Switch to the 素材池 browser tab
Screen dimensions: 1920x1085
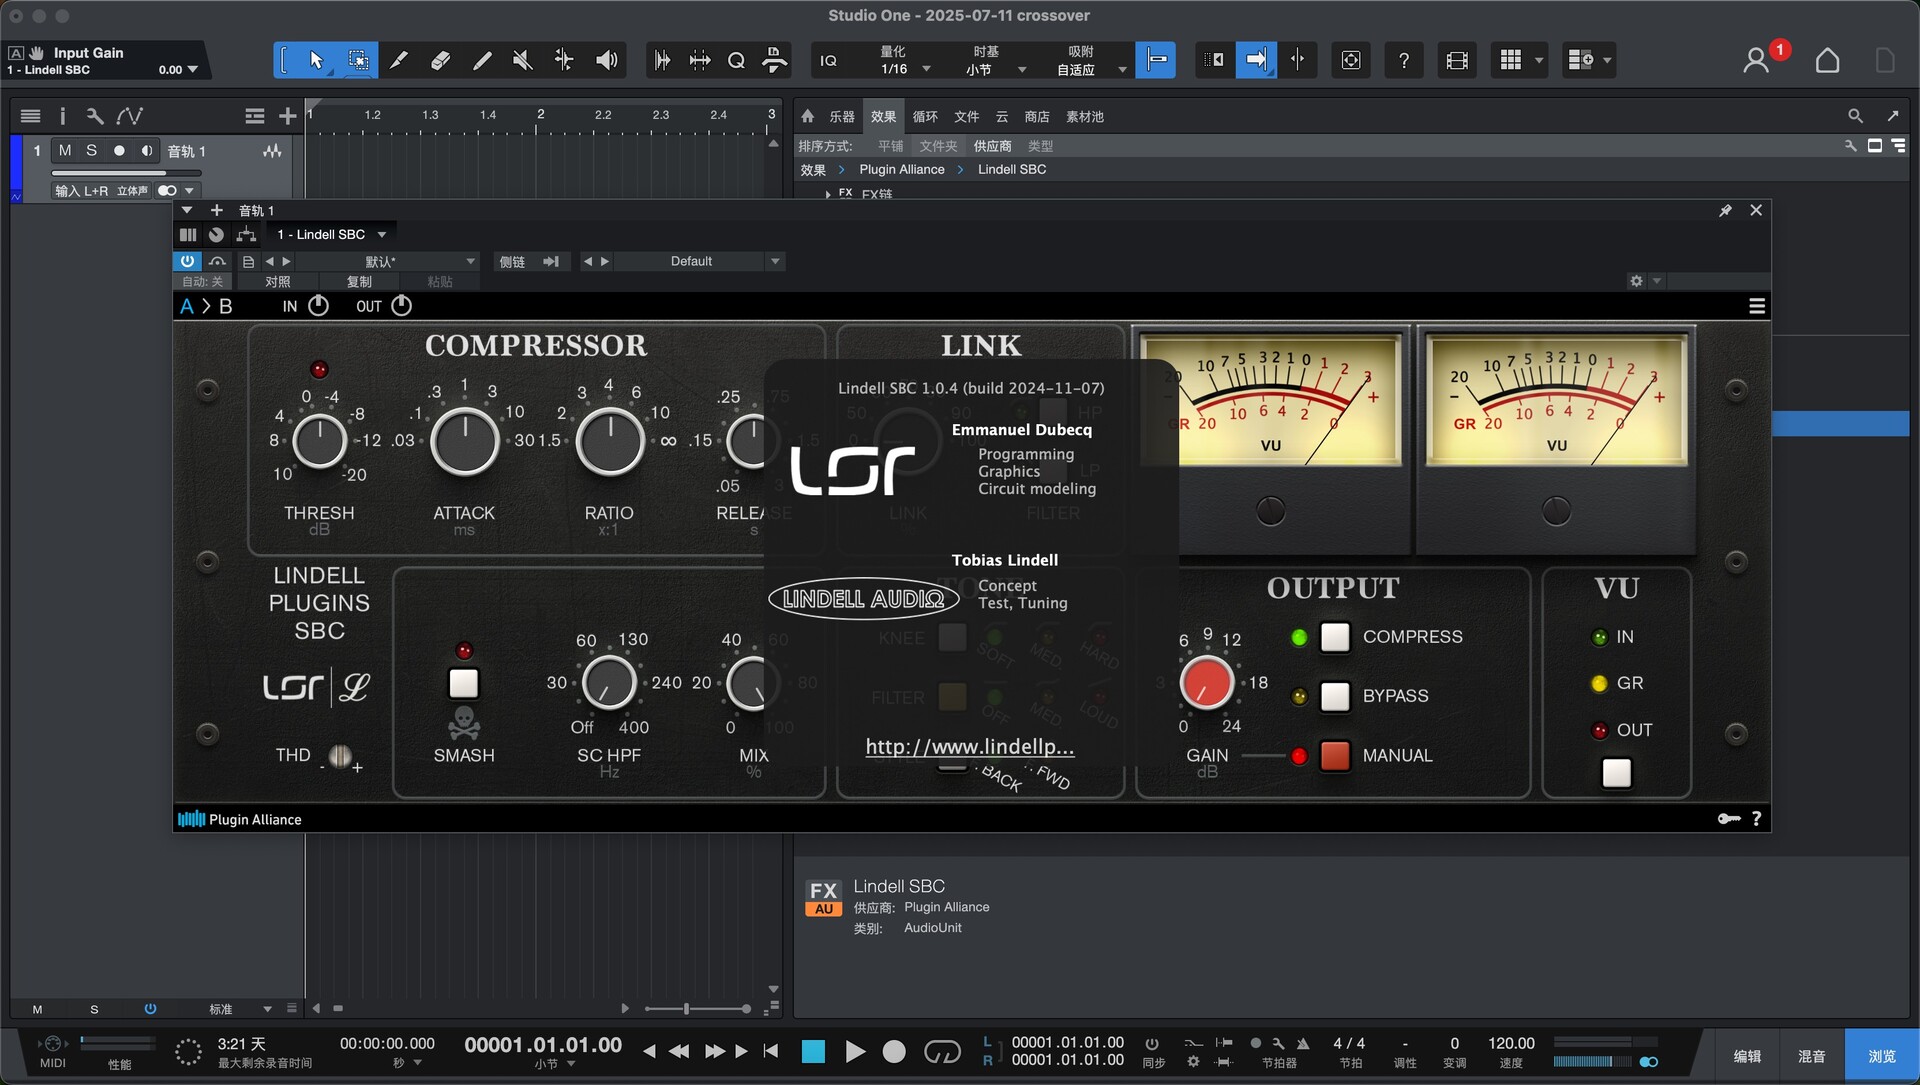[x=1085, y=117]
